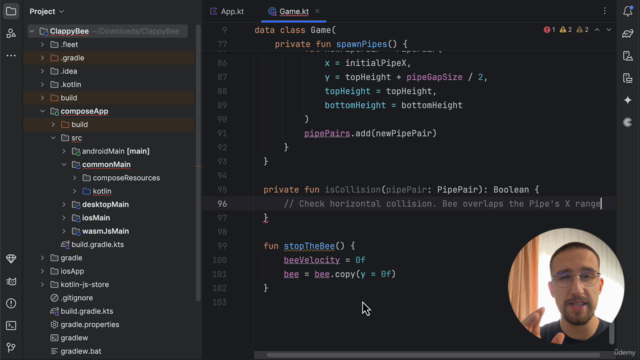Collapse the ClappyBee root node
This screenshot has width=640, height=360.
[32, 31]
